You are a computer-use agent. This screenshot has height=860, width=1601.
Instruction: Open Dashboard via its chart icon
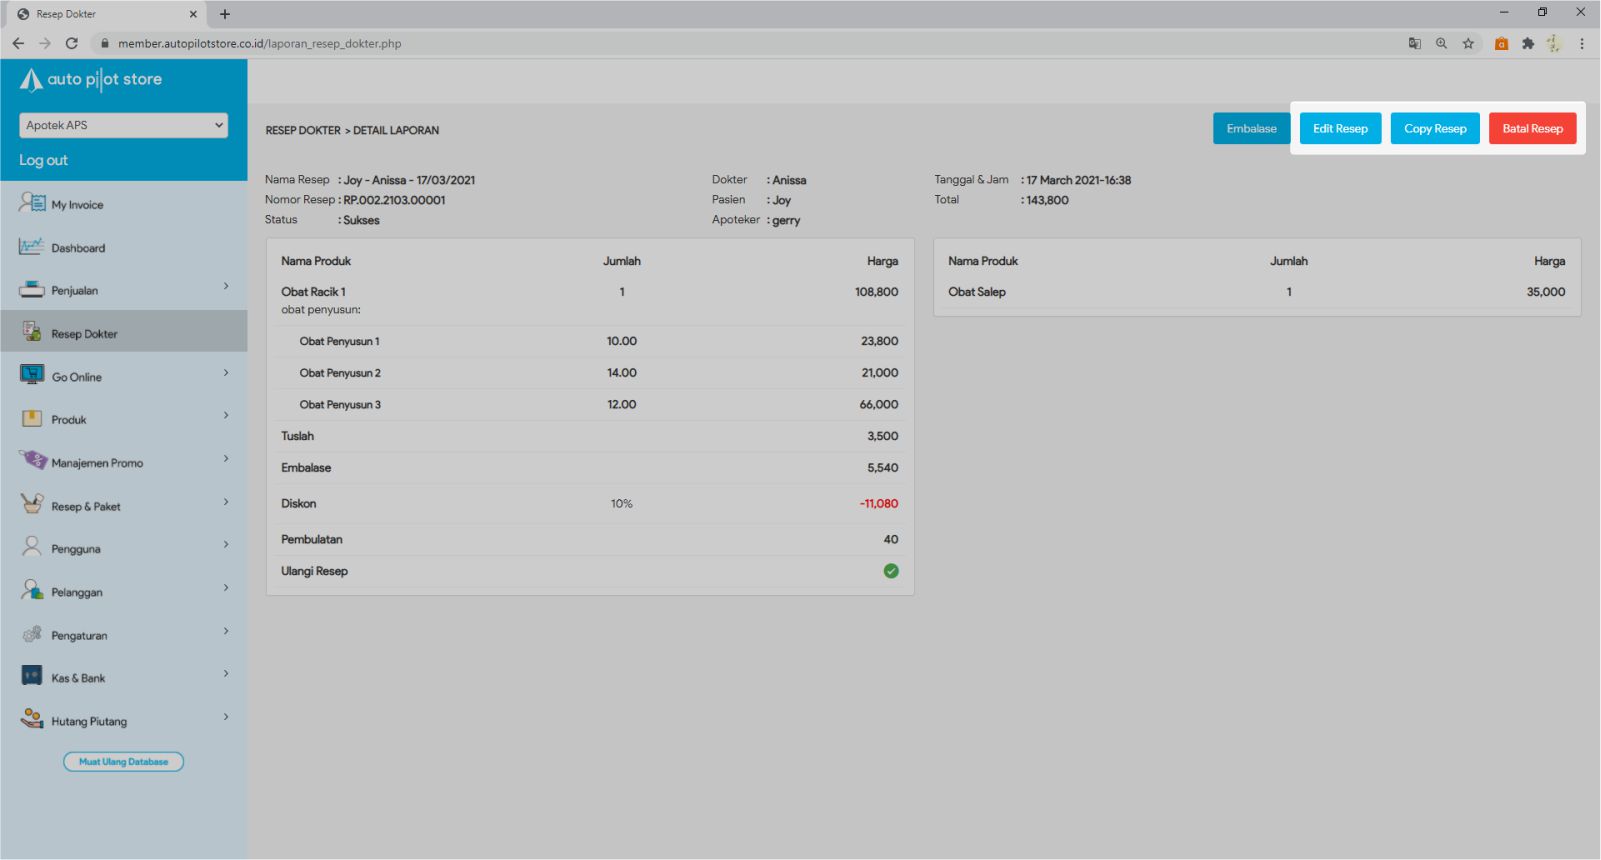[x=32, y=247]
